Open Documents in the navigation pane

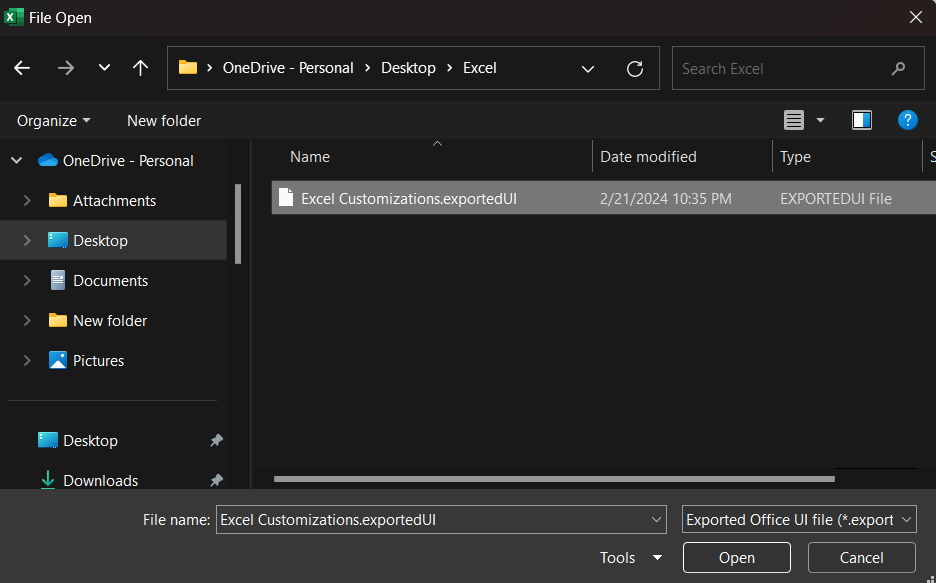110,280
